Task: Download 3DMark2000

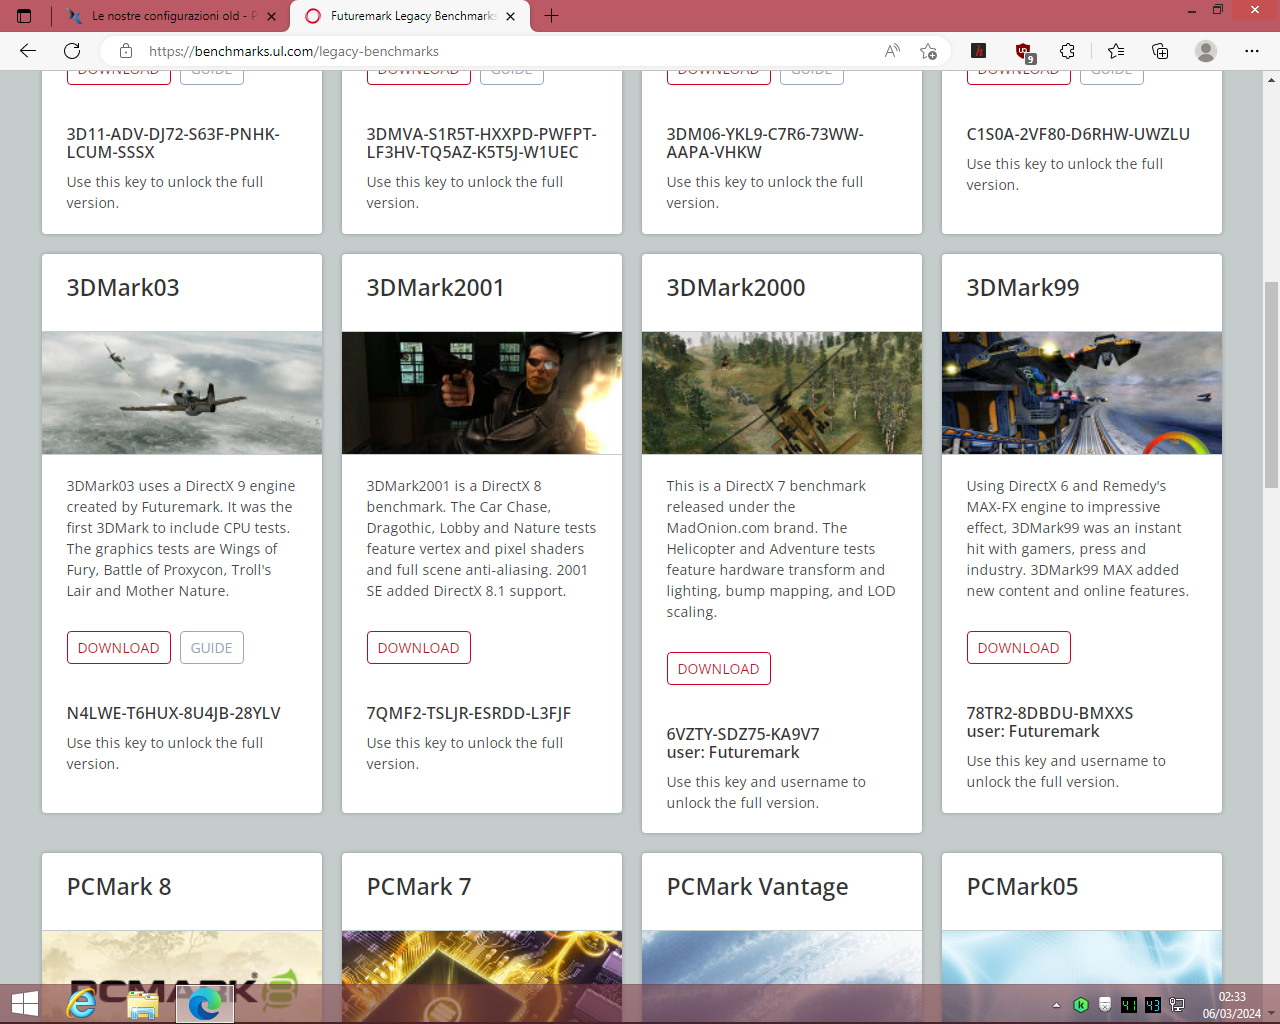Action: tap(718, 669)
